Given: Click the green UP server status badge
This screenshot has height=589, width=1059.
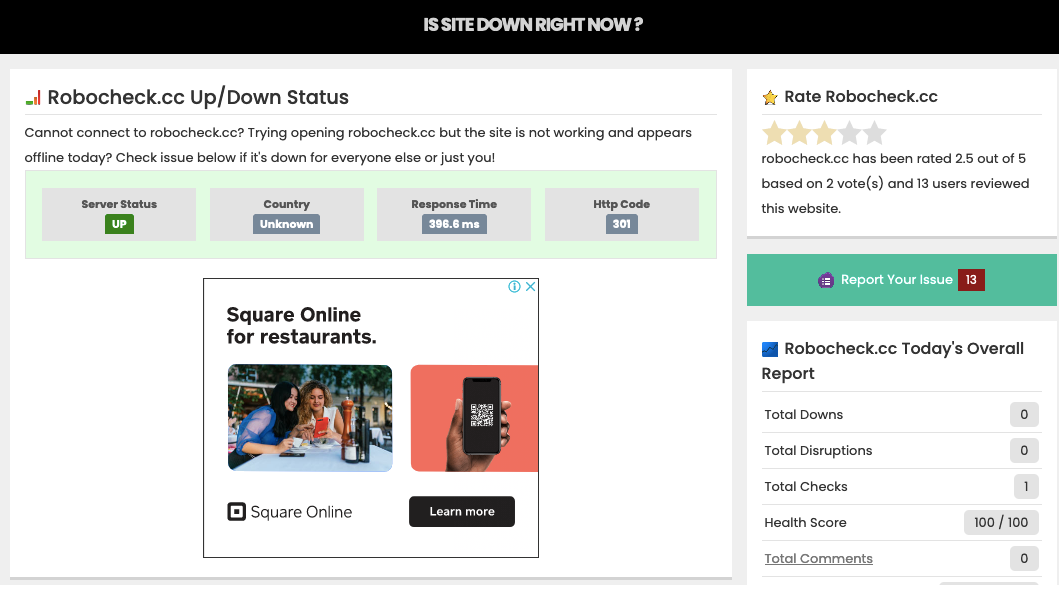Looking at the screenshot, I should click(x=118, y=224).
